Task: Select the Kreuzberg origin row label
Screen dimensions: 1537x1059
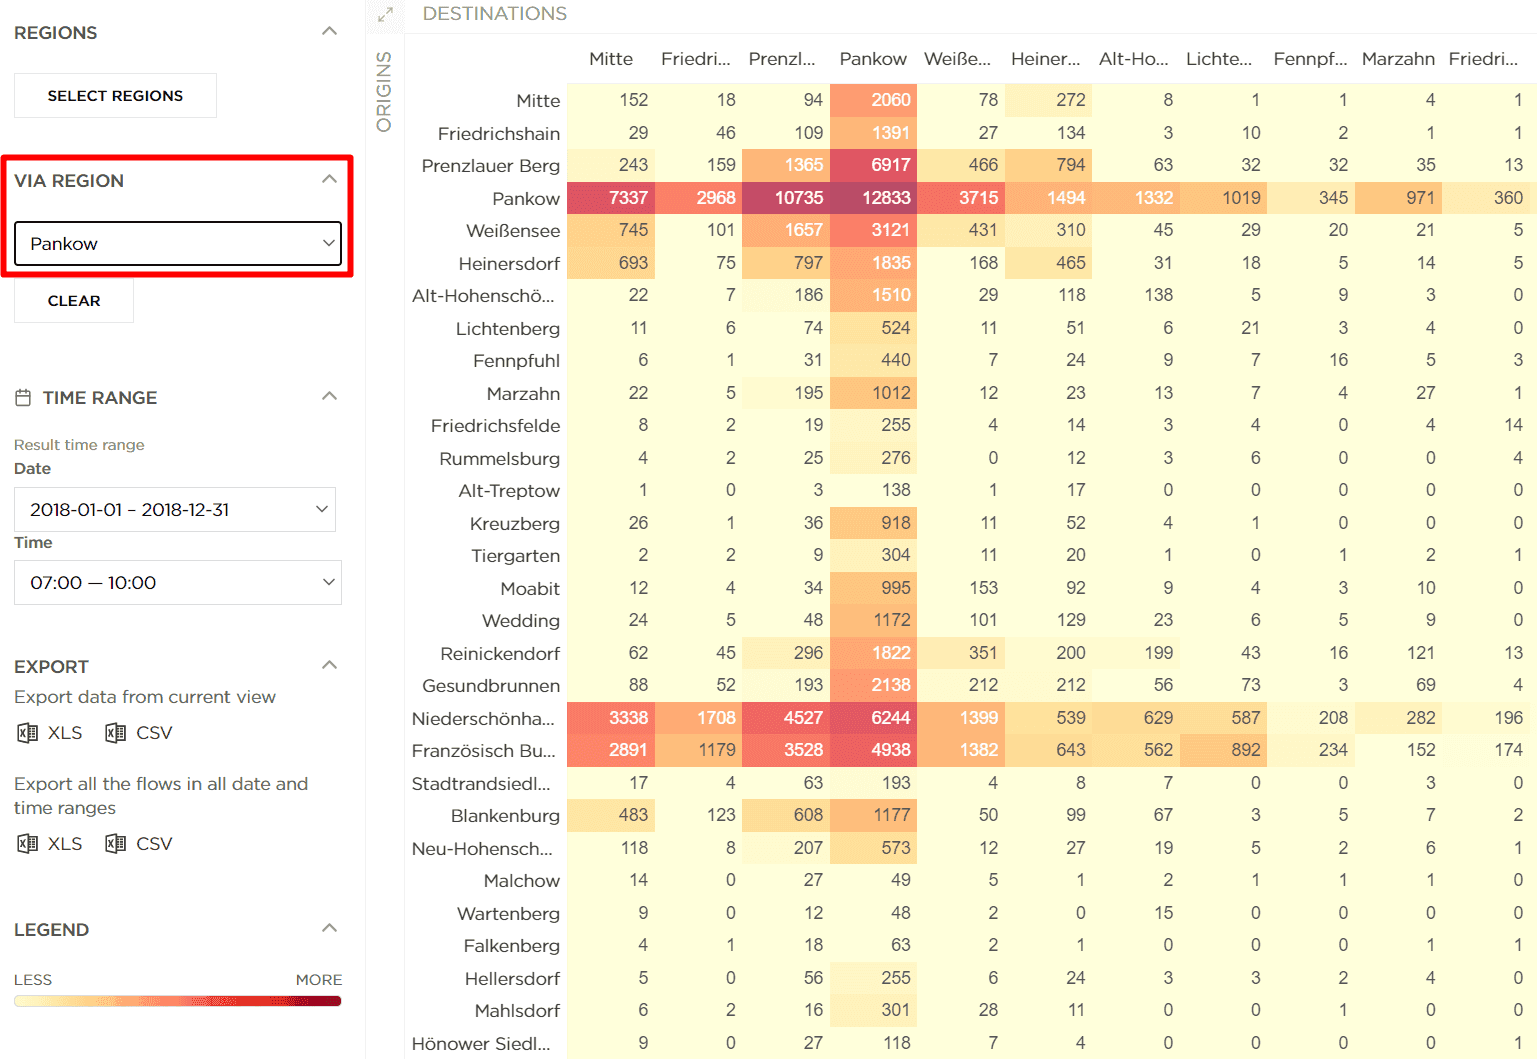Action: coord(514,524)
